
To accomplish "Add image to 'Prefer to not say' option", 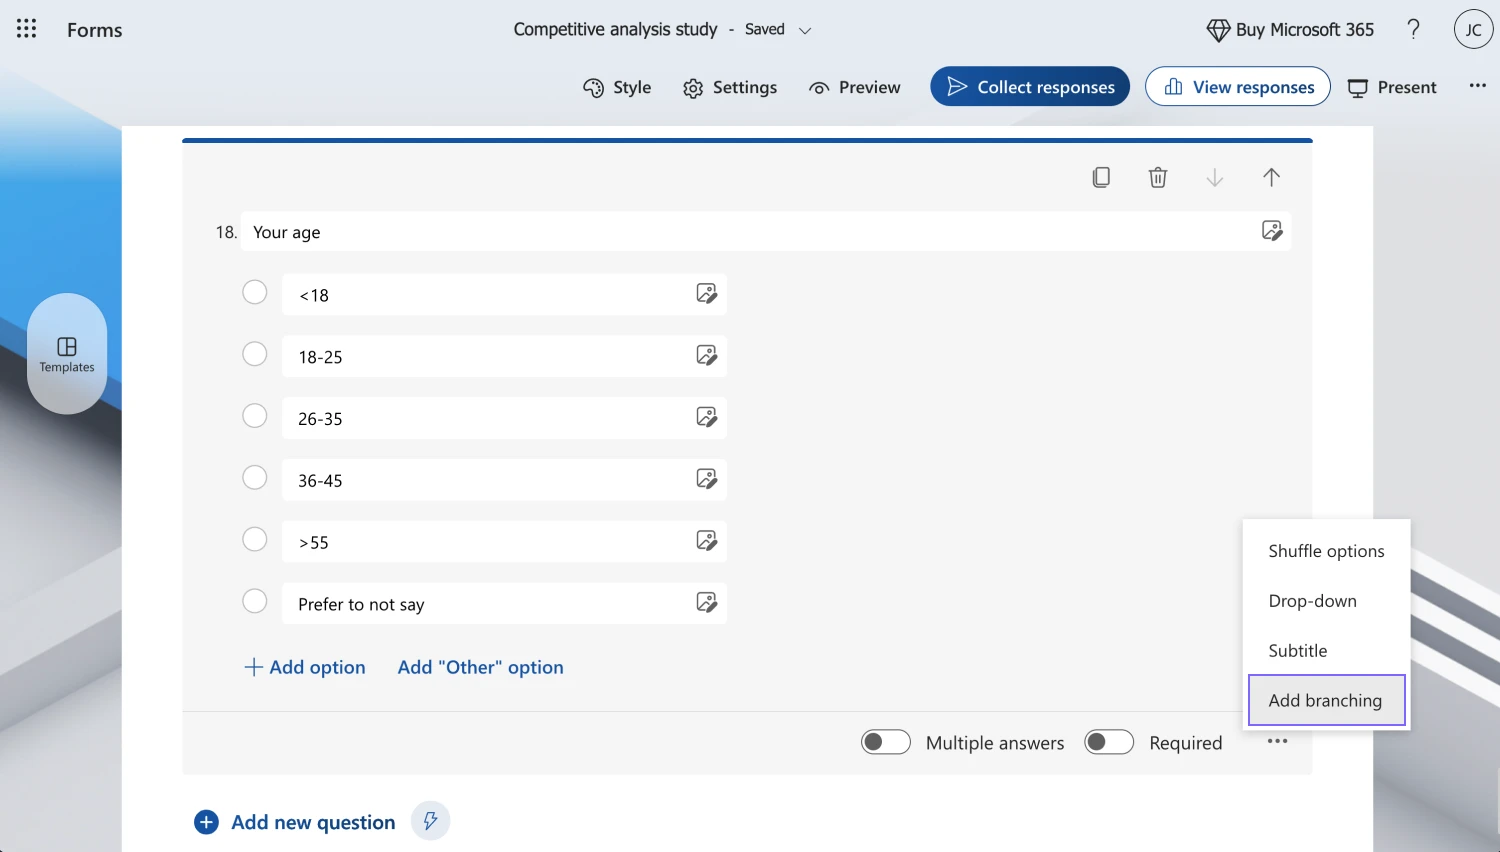I will [x=706, y=603].
